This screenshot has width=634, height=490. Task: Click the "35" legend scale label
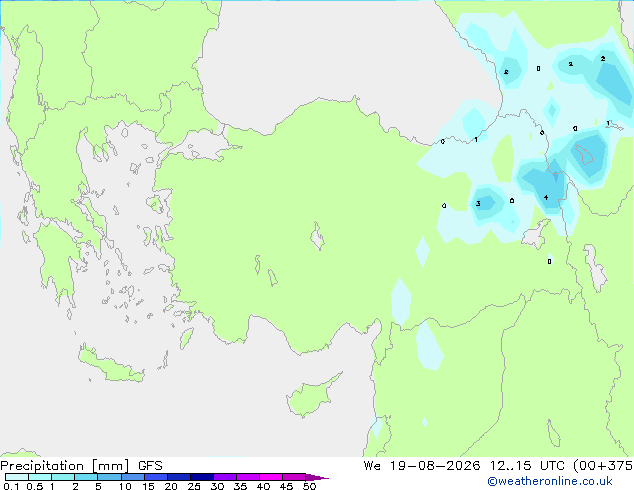click(240, 486)
